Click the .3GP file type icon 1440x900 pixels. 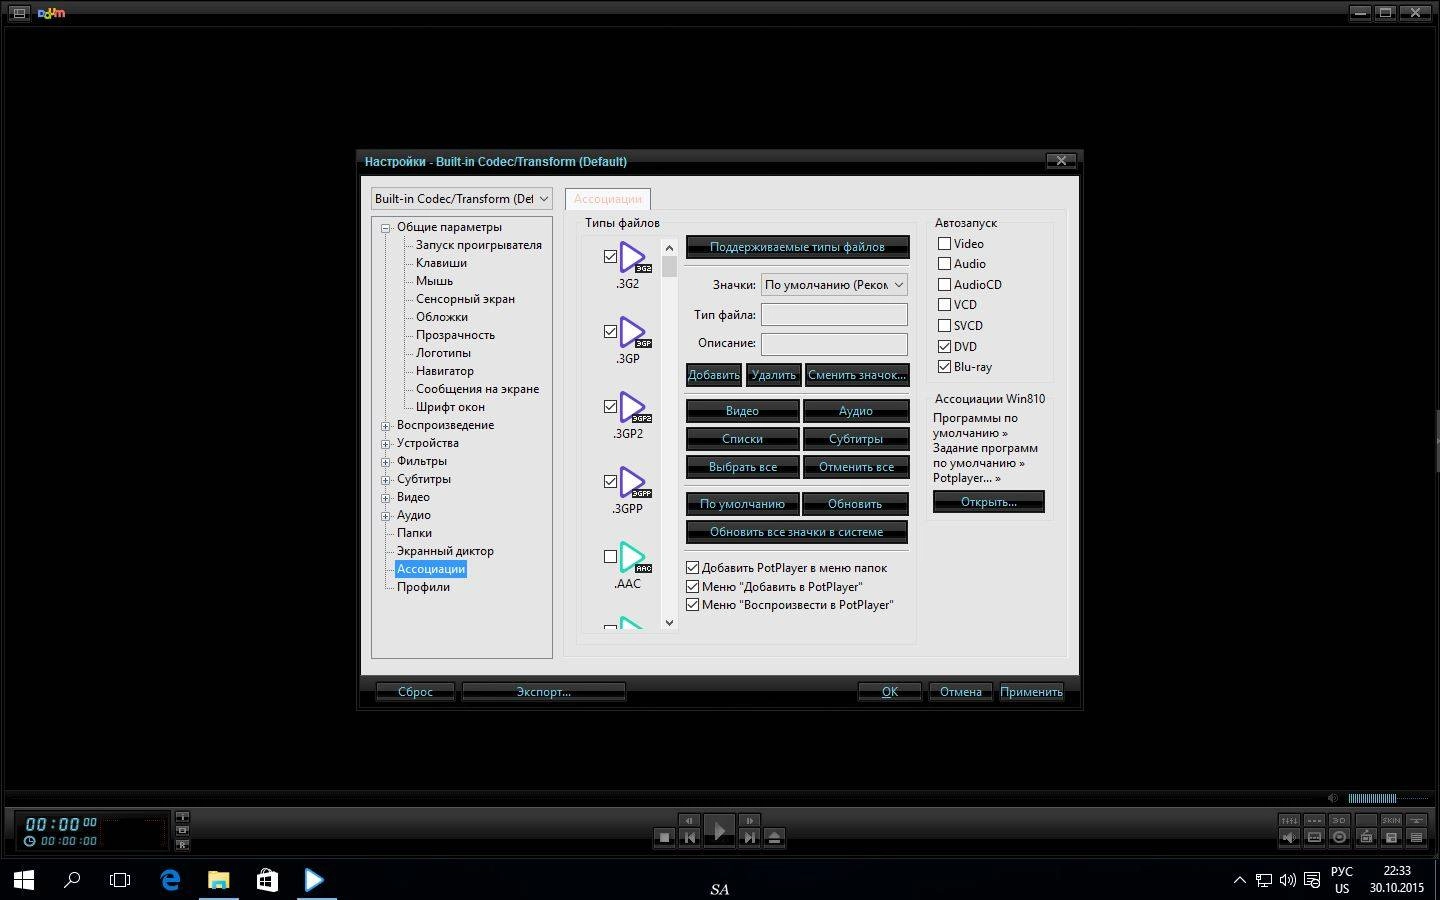pyautogui.click(x=633, y=332)
